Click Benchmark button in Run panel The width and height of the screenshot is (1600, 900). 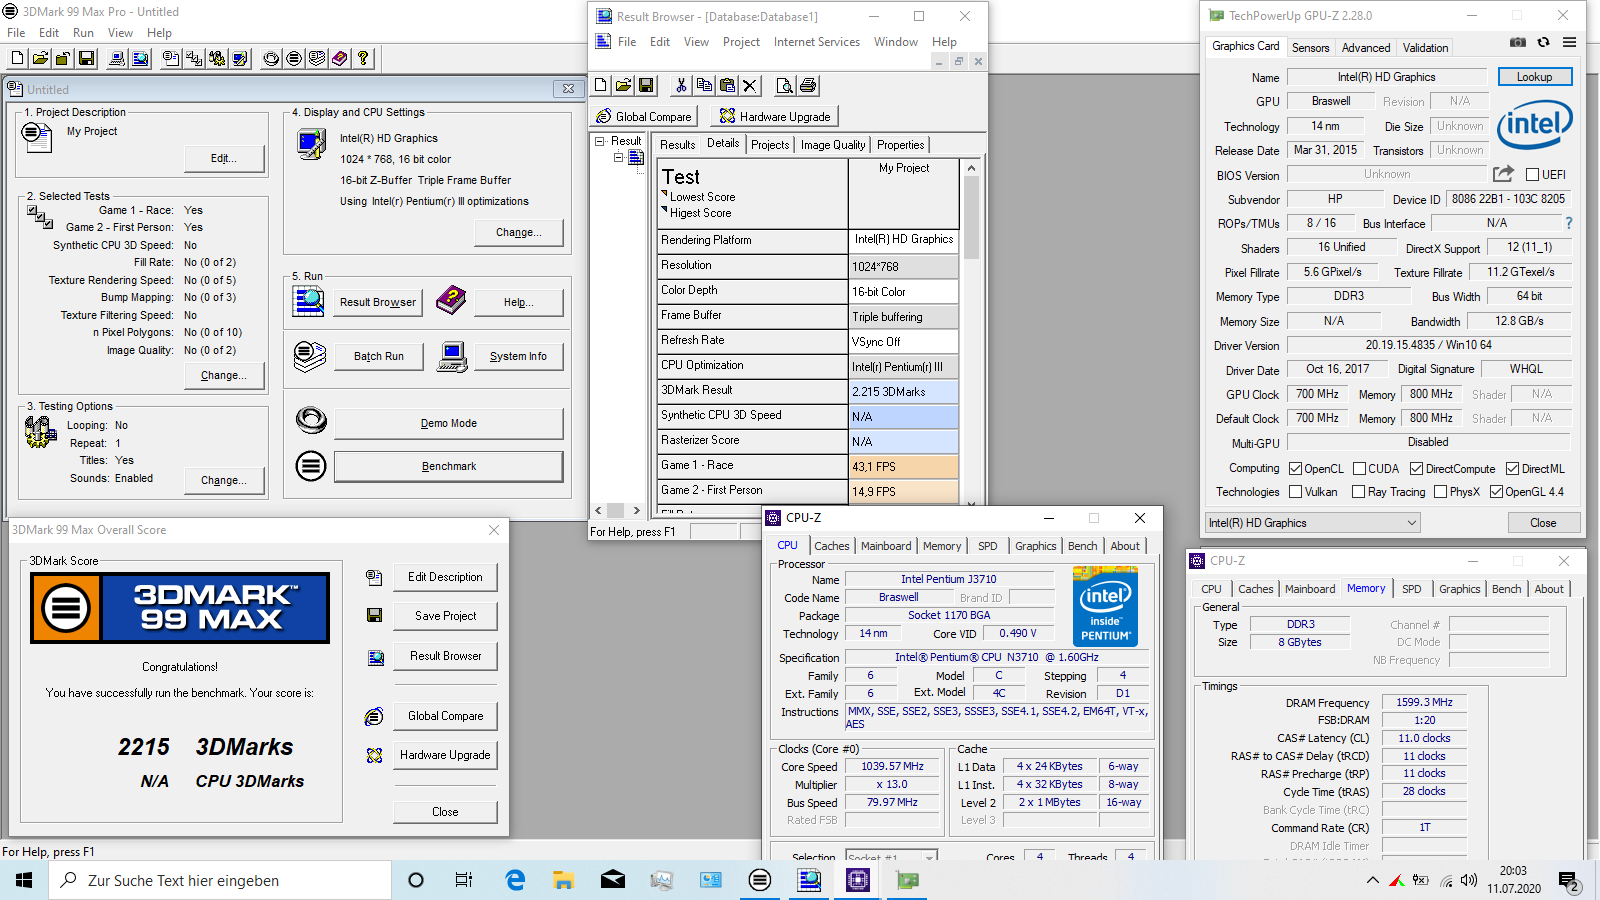(x=449, y=466)
